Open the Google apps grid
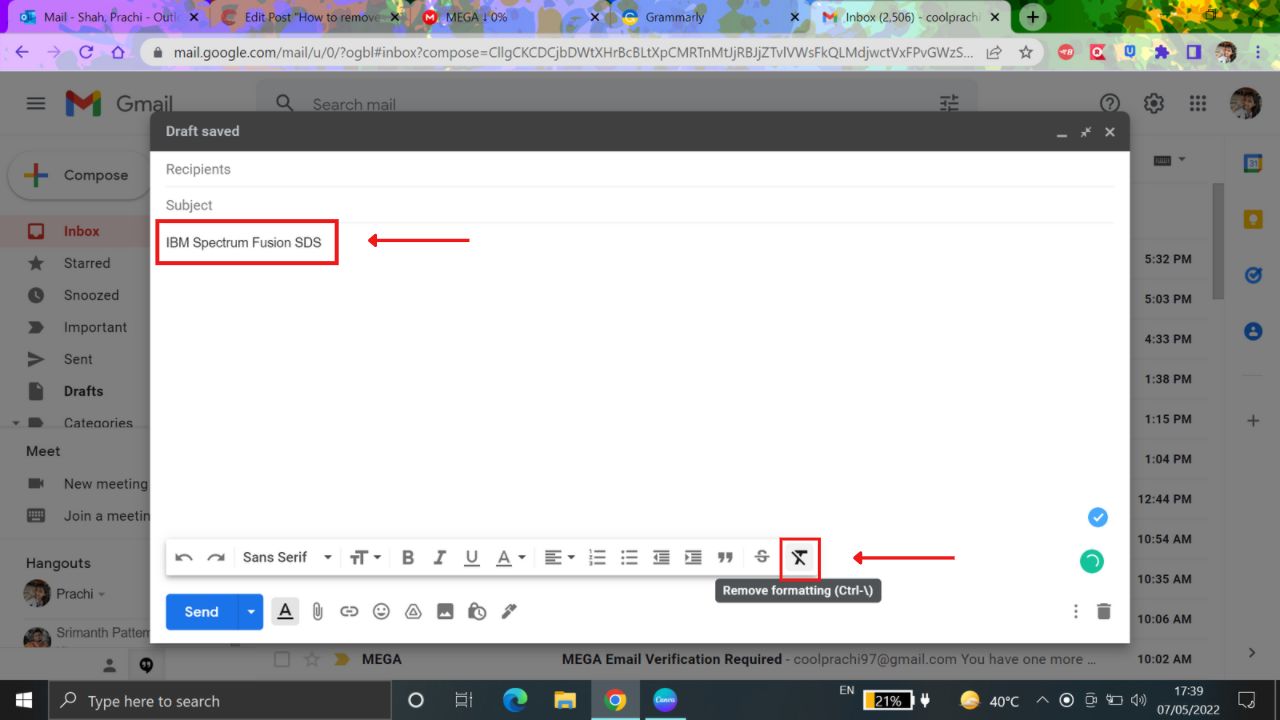1280x720 pixels. click(1198, 103)
